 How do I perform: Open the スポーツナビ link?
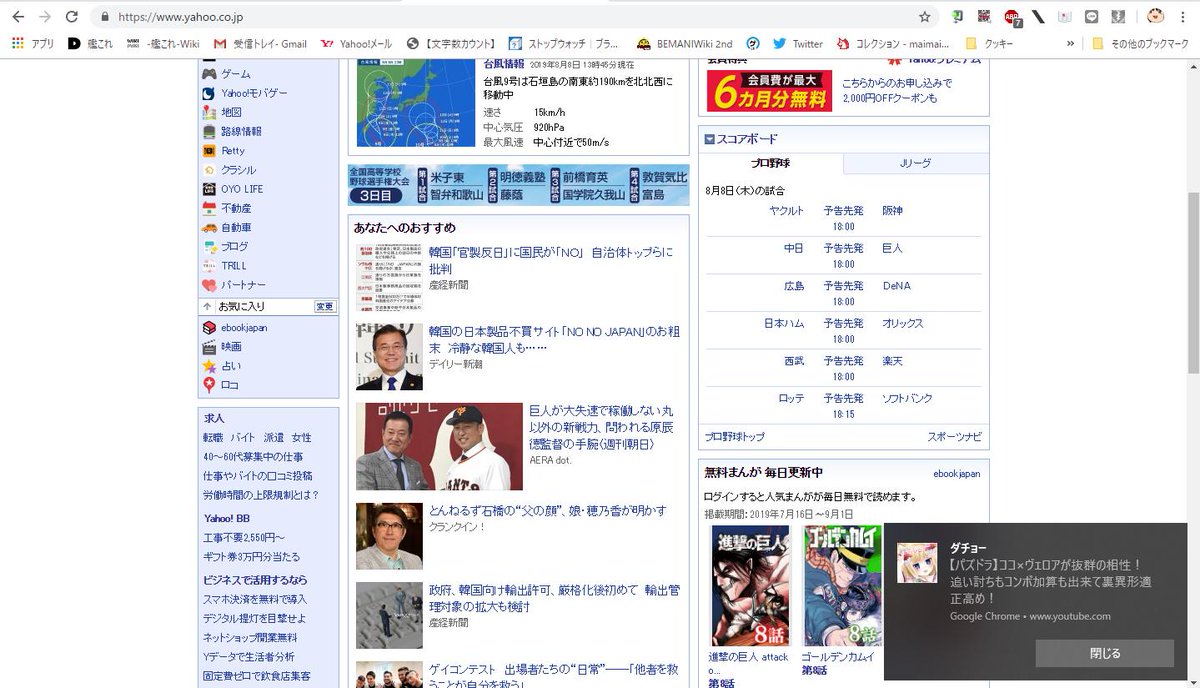(954, 437)
